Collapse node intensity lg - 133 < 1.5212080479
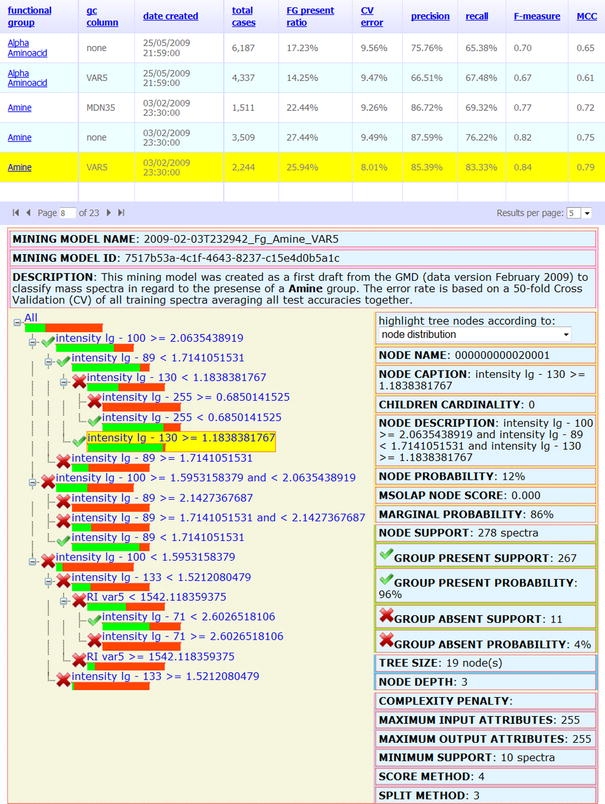Image resolution: width=605 pixels, height=804 pixels. [49, 581]
